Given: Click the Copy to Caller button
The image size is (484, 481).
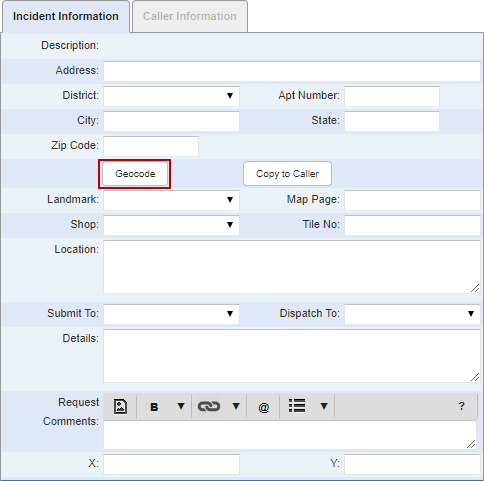Looking at the screenshot, I should coord(287,174).
